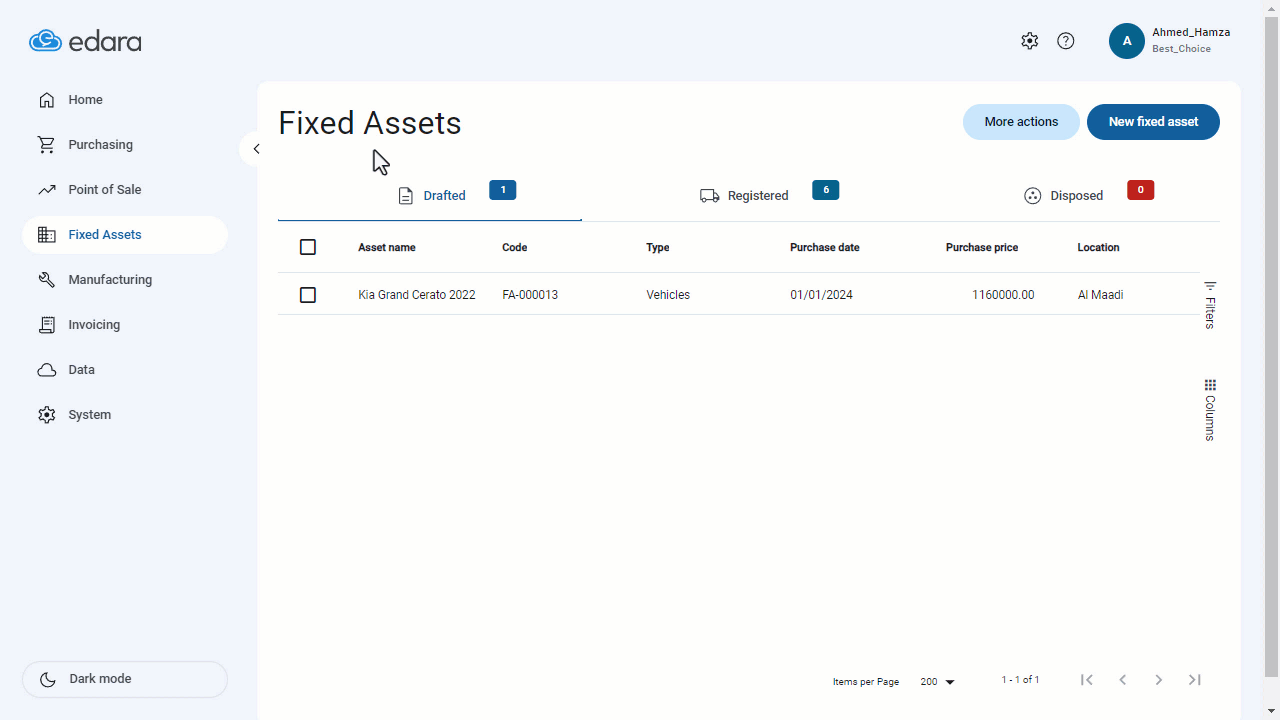Click the System gear icon in sidebar
This screenshot has width=1280, height=720.
pos(47,415)
